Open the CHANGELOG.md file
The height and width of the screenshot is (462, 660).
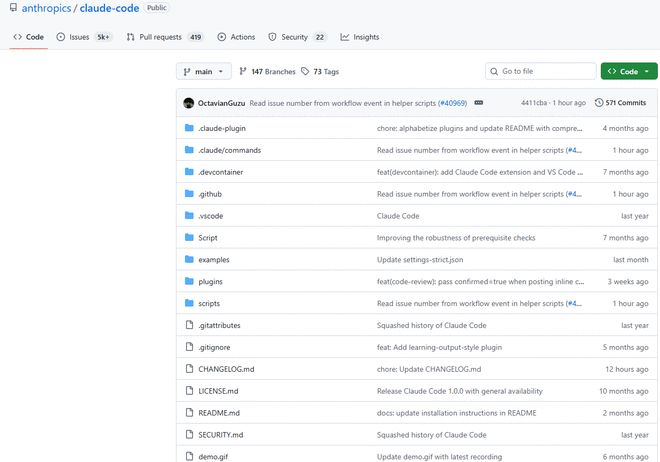pyautogui.click(x=226, y=369)
